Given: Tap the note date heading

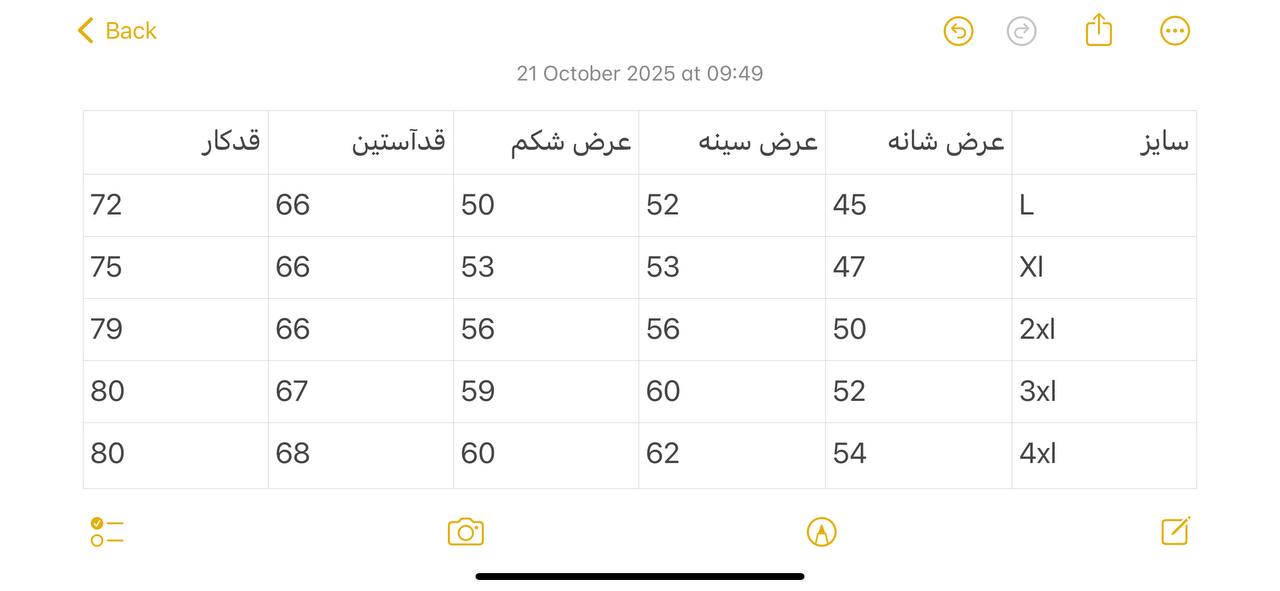Looking at the screenshot, I should [x=640, y=73].
